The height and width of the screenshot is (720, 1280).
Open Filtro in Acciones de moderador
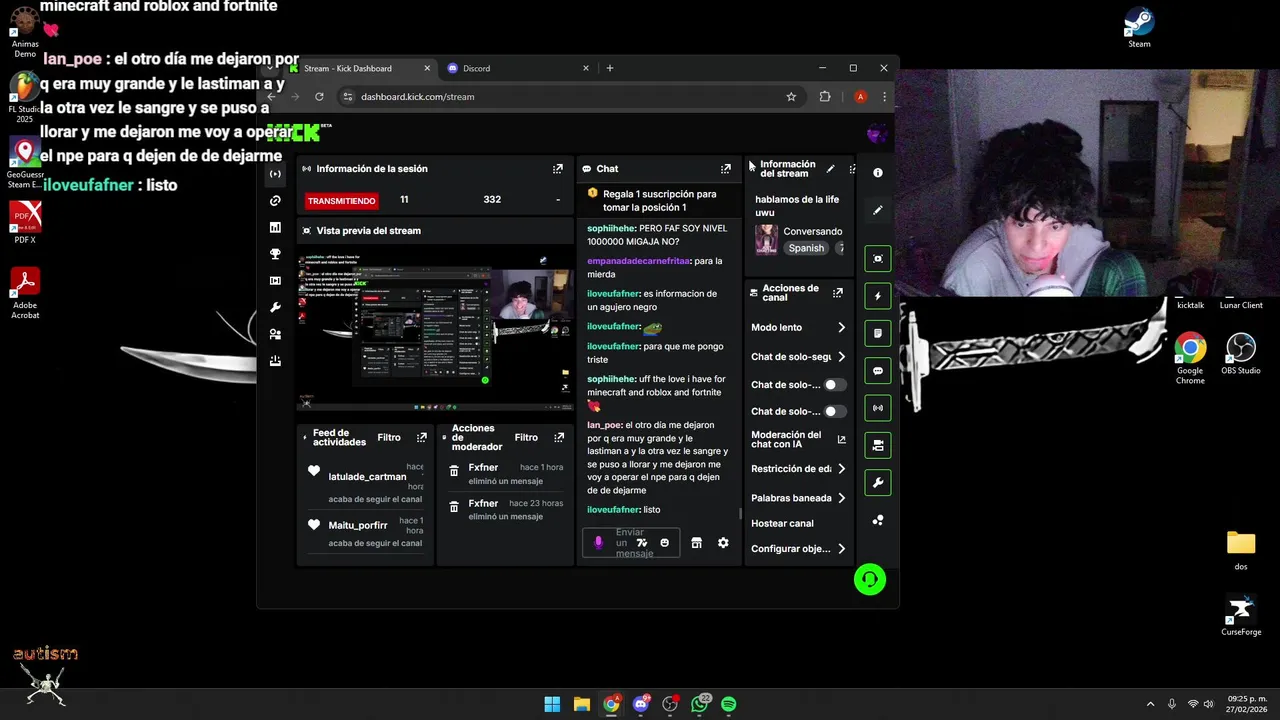[526, 437]
